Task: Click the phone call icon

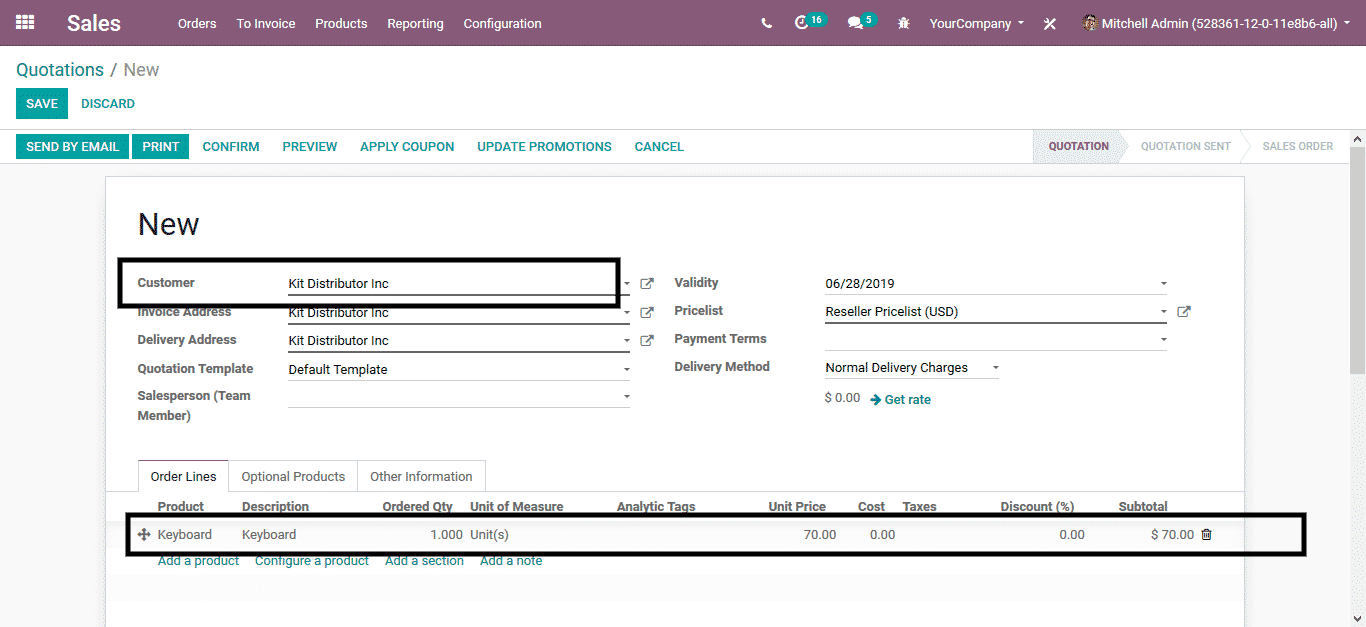Action: coord(766,23)
